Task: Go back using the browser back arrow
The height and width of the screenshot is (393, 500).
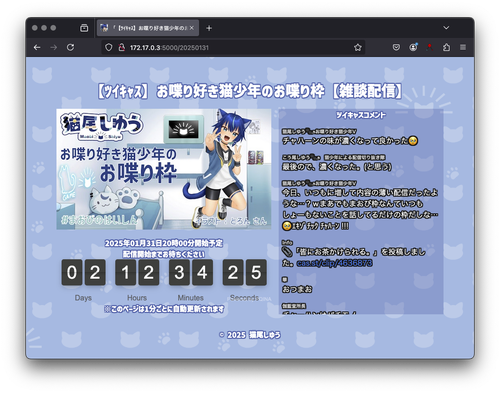Action: tap(37, 48)
